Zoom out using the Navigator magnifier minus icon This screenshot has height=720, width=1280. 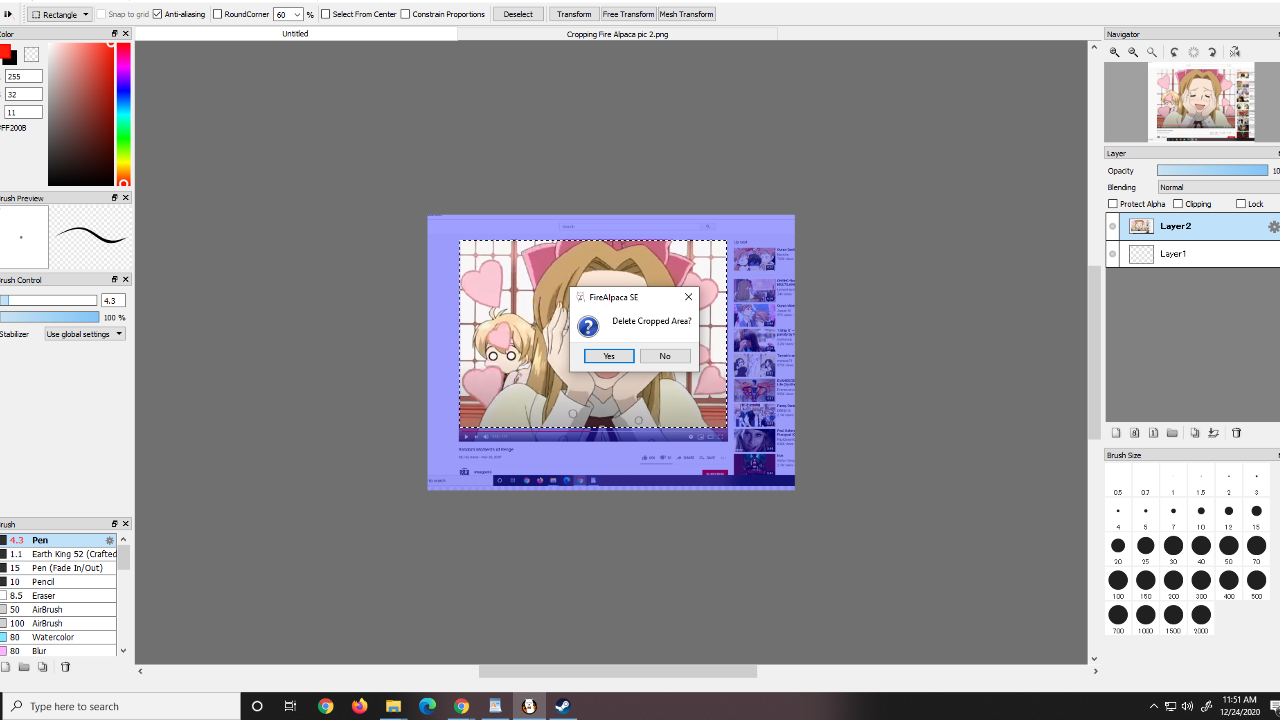coord(1133,52)
